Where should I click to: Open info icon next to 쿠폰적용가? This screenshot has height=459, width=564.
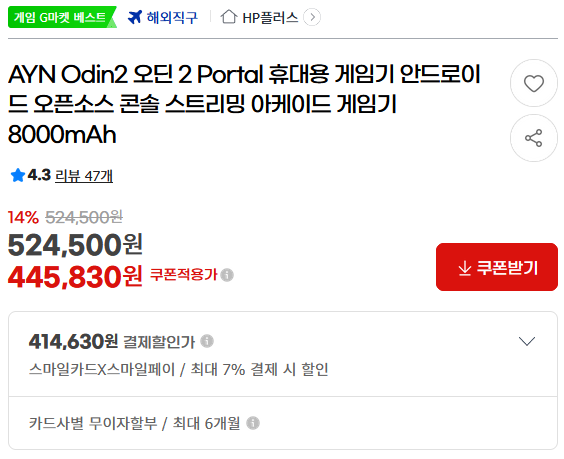pyautogui.click(x=227, y=275)
